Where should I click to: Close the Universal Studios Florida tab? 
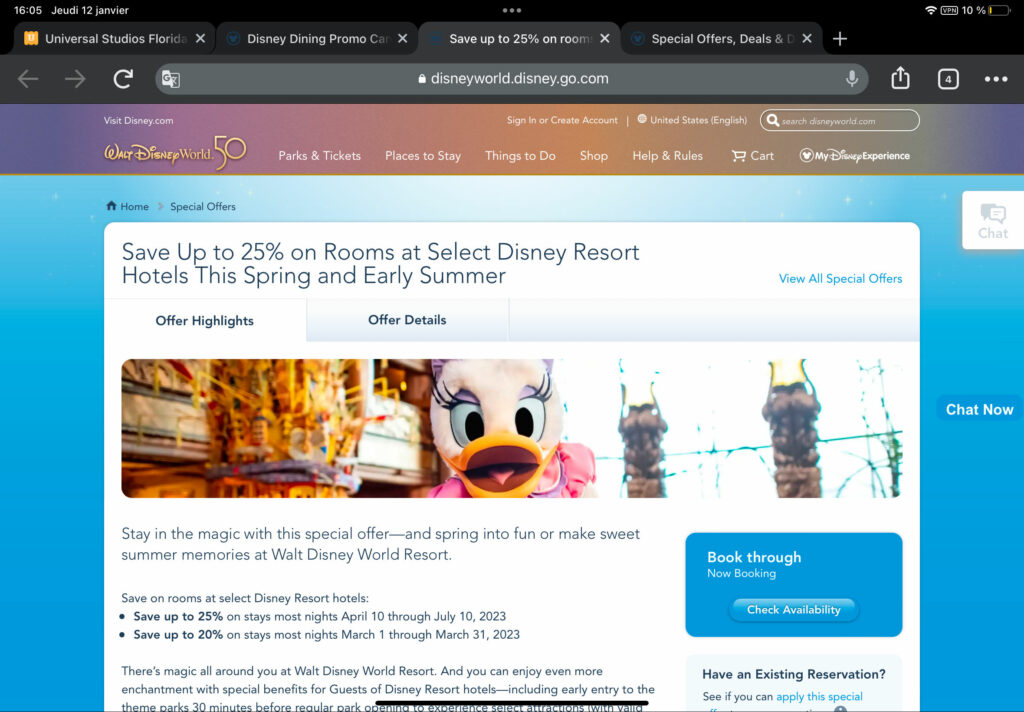tap(200, 39)
